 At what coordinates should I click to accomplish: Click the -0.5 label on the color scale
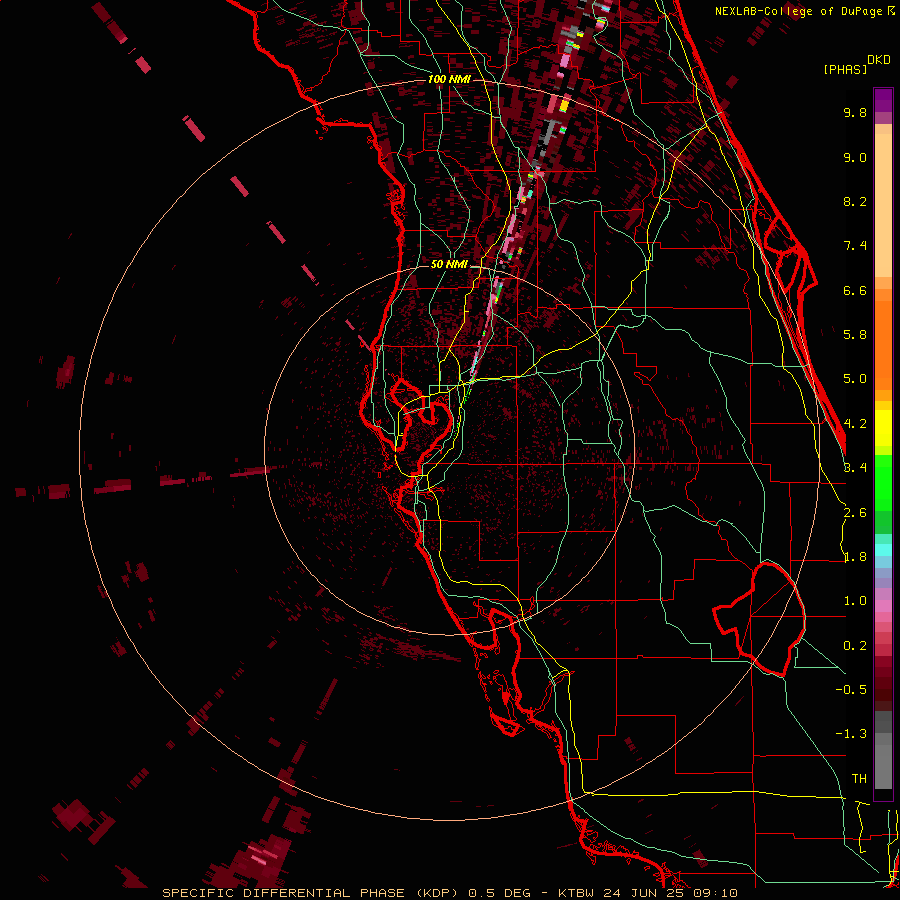851,690
